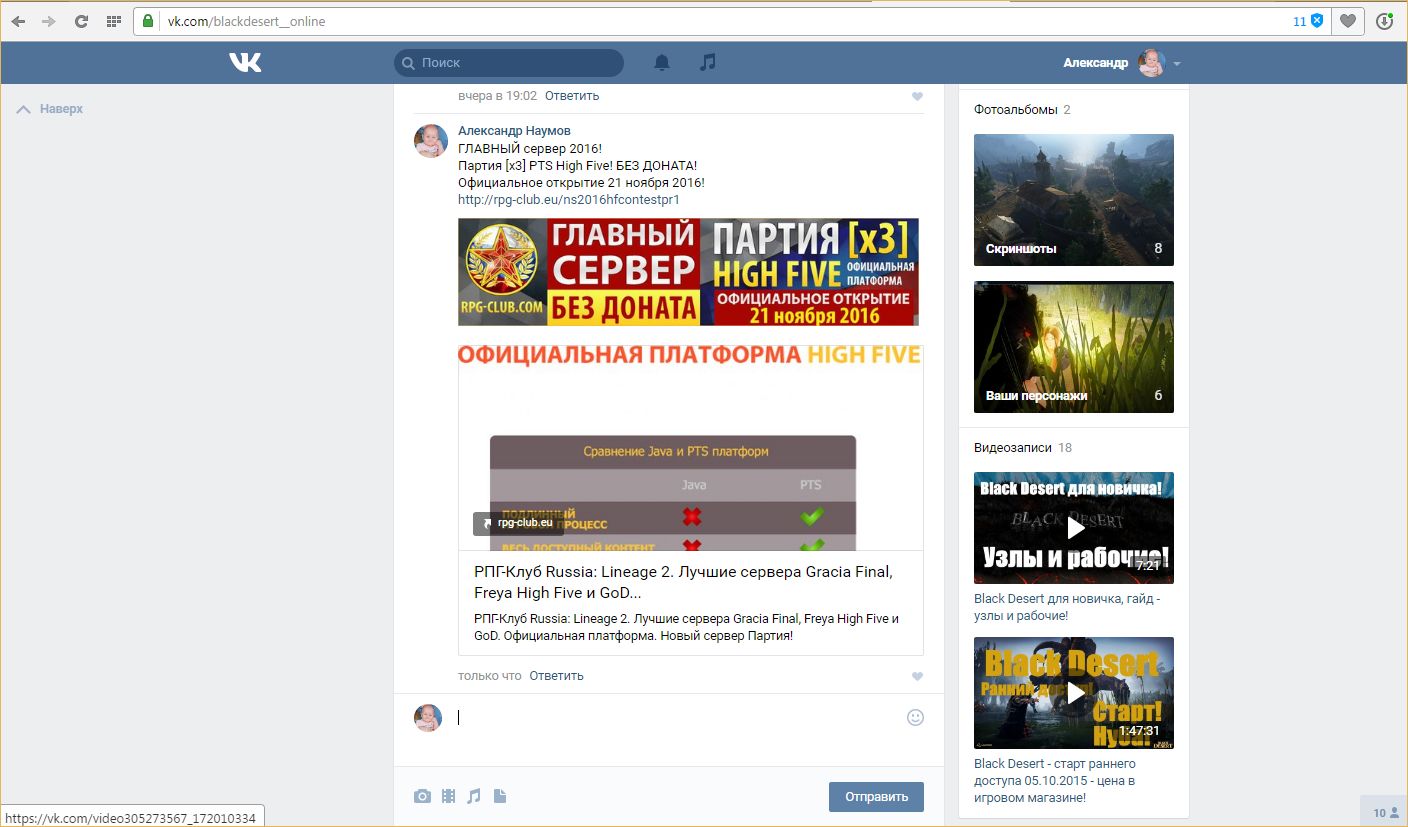Viewport: 1408px width, 827px height.
Task: Like the Александр Наумов comment
Action: click(x=917, y=677)
